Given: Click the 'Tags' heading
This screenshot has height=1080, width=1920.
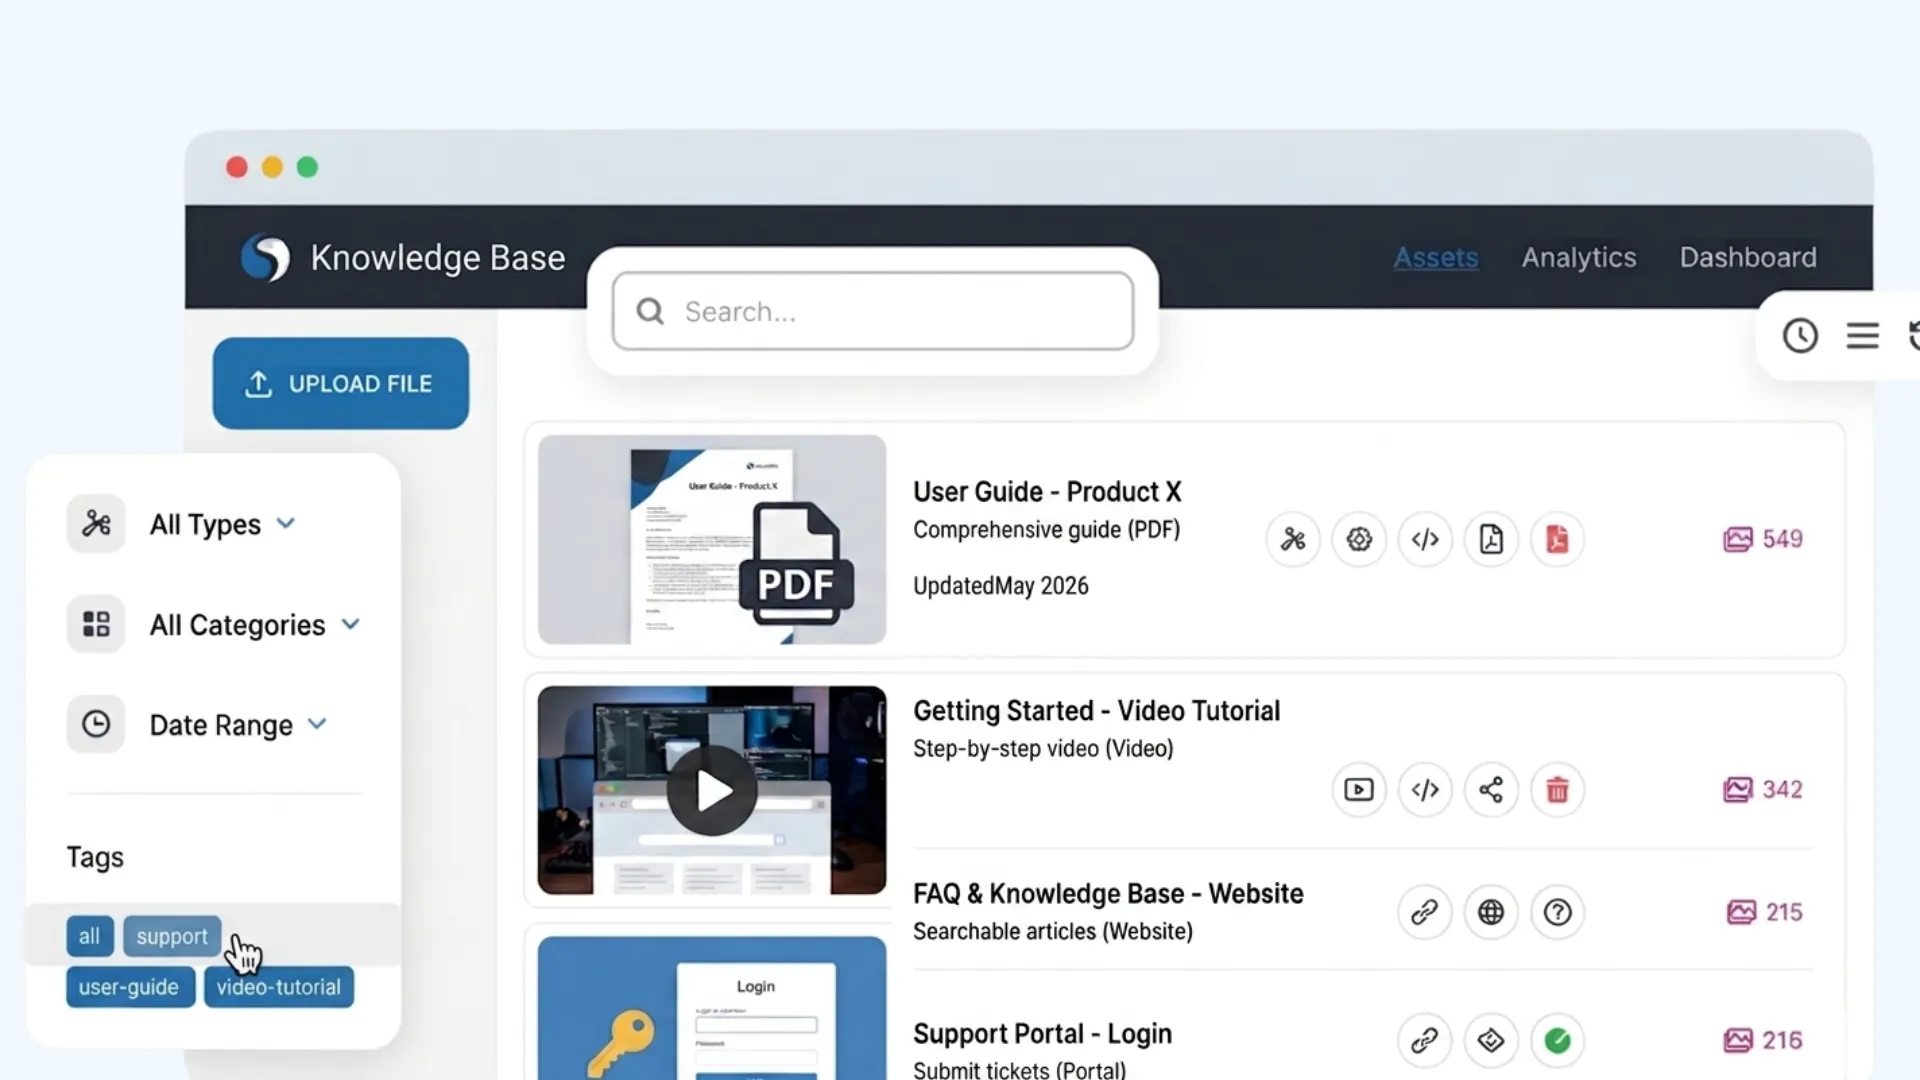Looking at the screenshot, I should (x=95, y=858).
